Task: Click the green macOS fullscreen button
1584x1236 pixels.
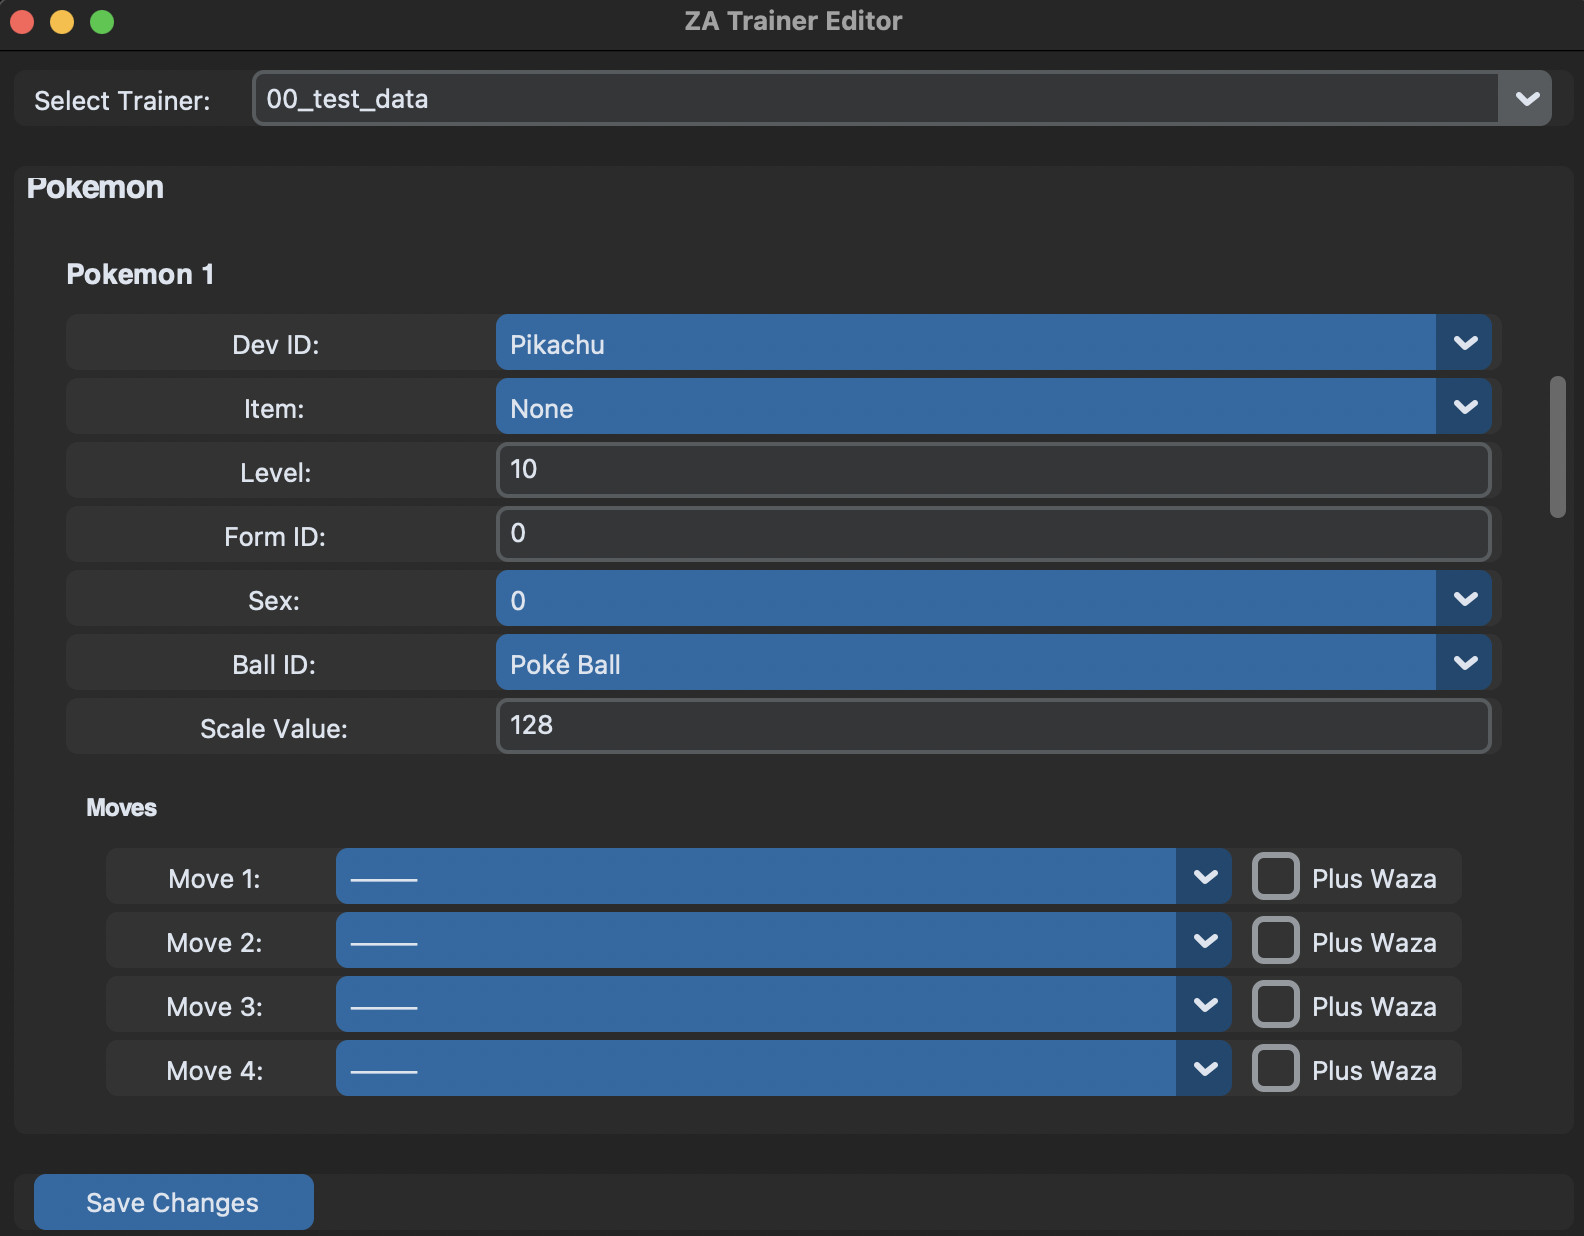Action: coord(102,22)
